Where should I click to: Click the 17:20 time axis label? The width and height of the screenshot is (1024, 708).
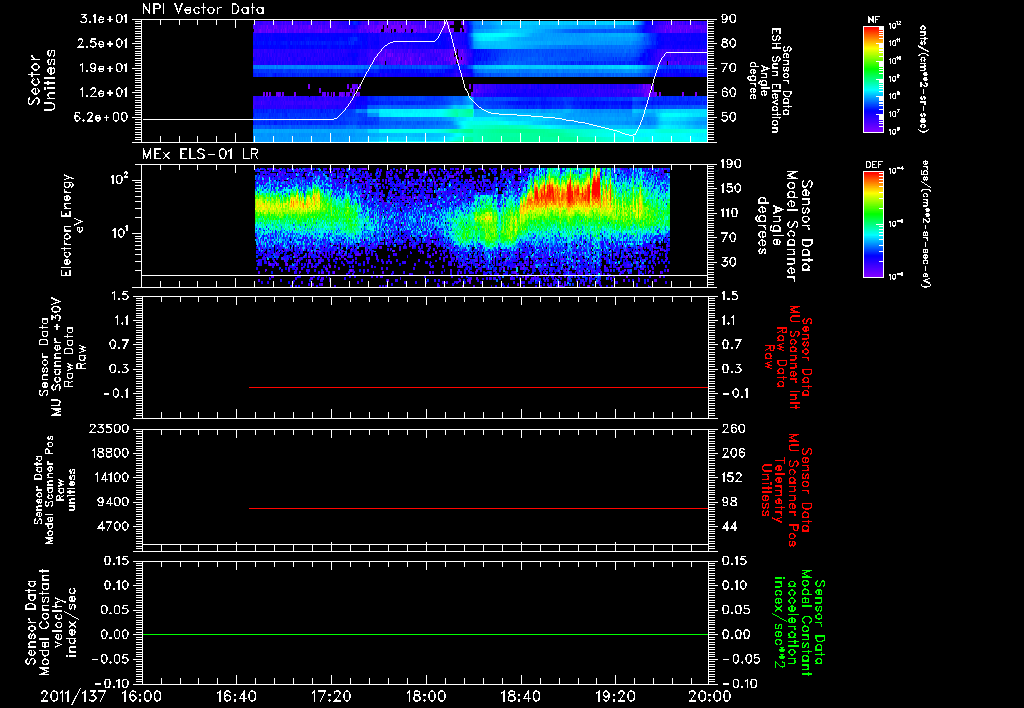(x=331, y=696)
